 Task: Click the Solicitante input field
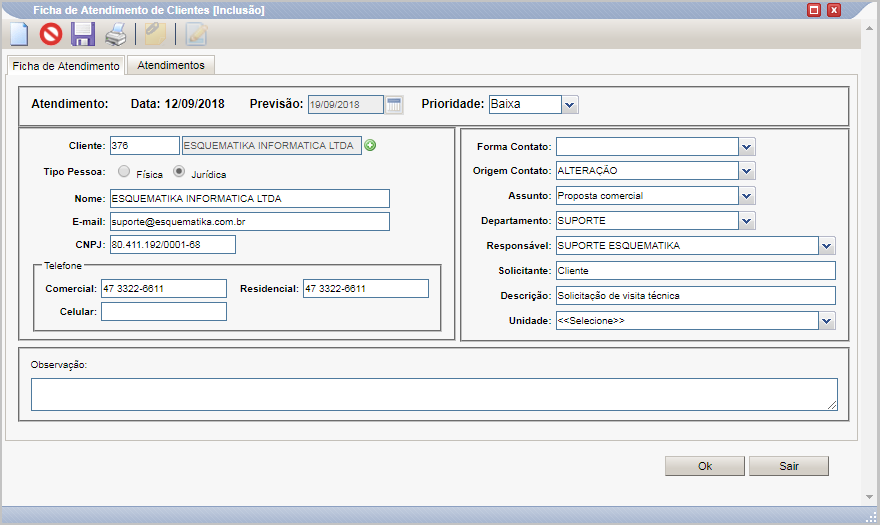point(696,271)
